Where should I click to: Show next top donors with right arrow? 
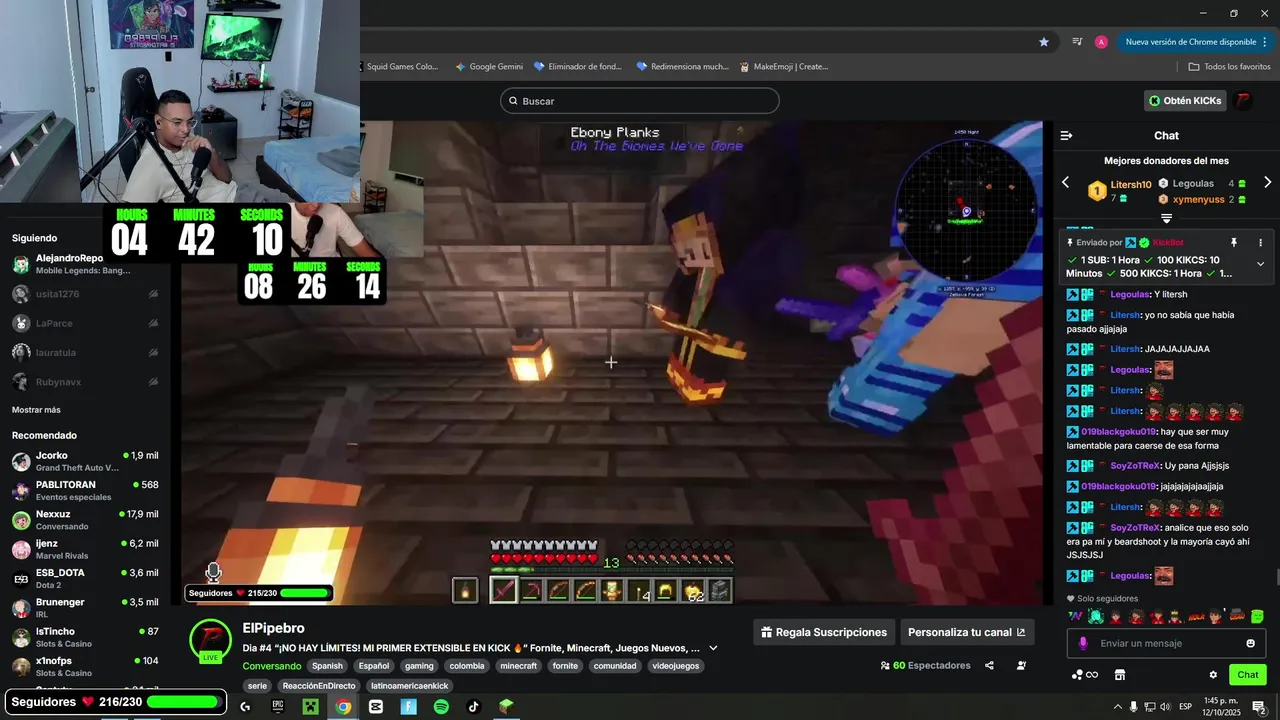pyautogui.click(x=1267, y=182)
